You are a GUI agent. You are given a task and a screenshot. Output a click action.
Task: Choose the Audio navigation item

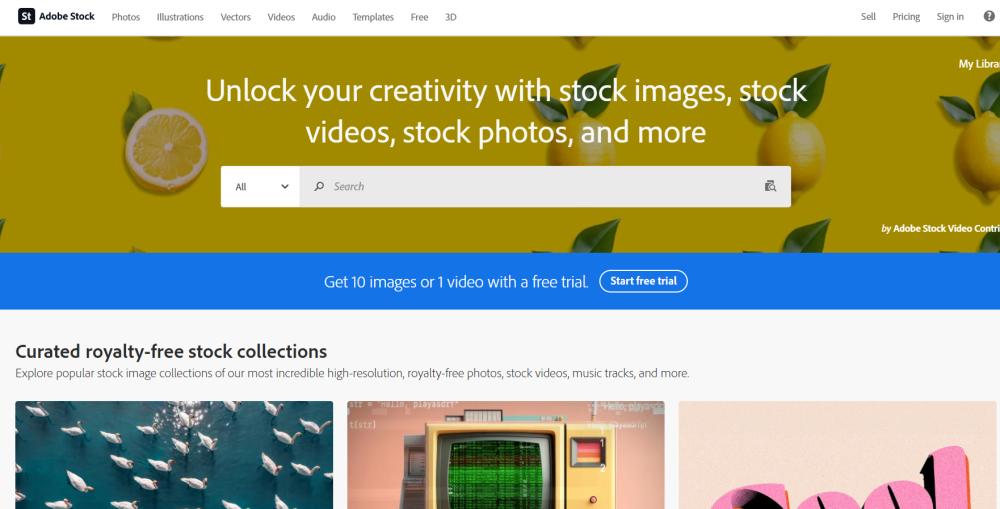point(323,17)
